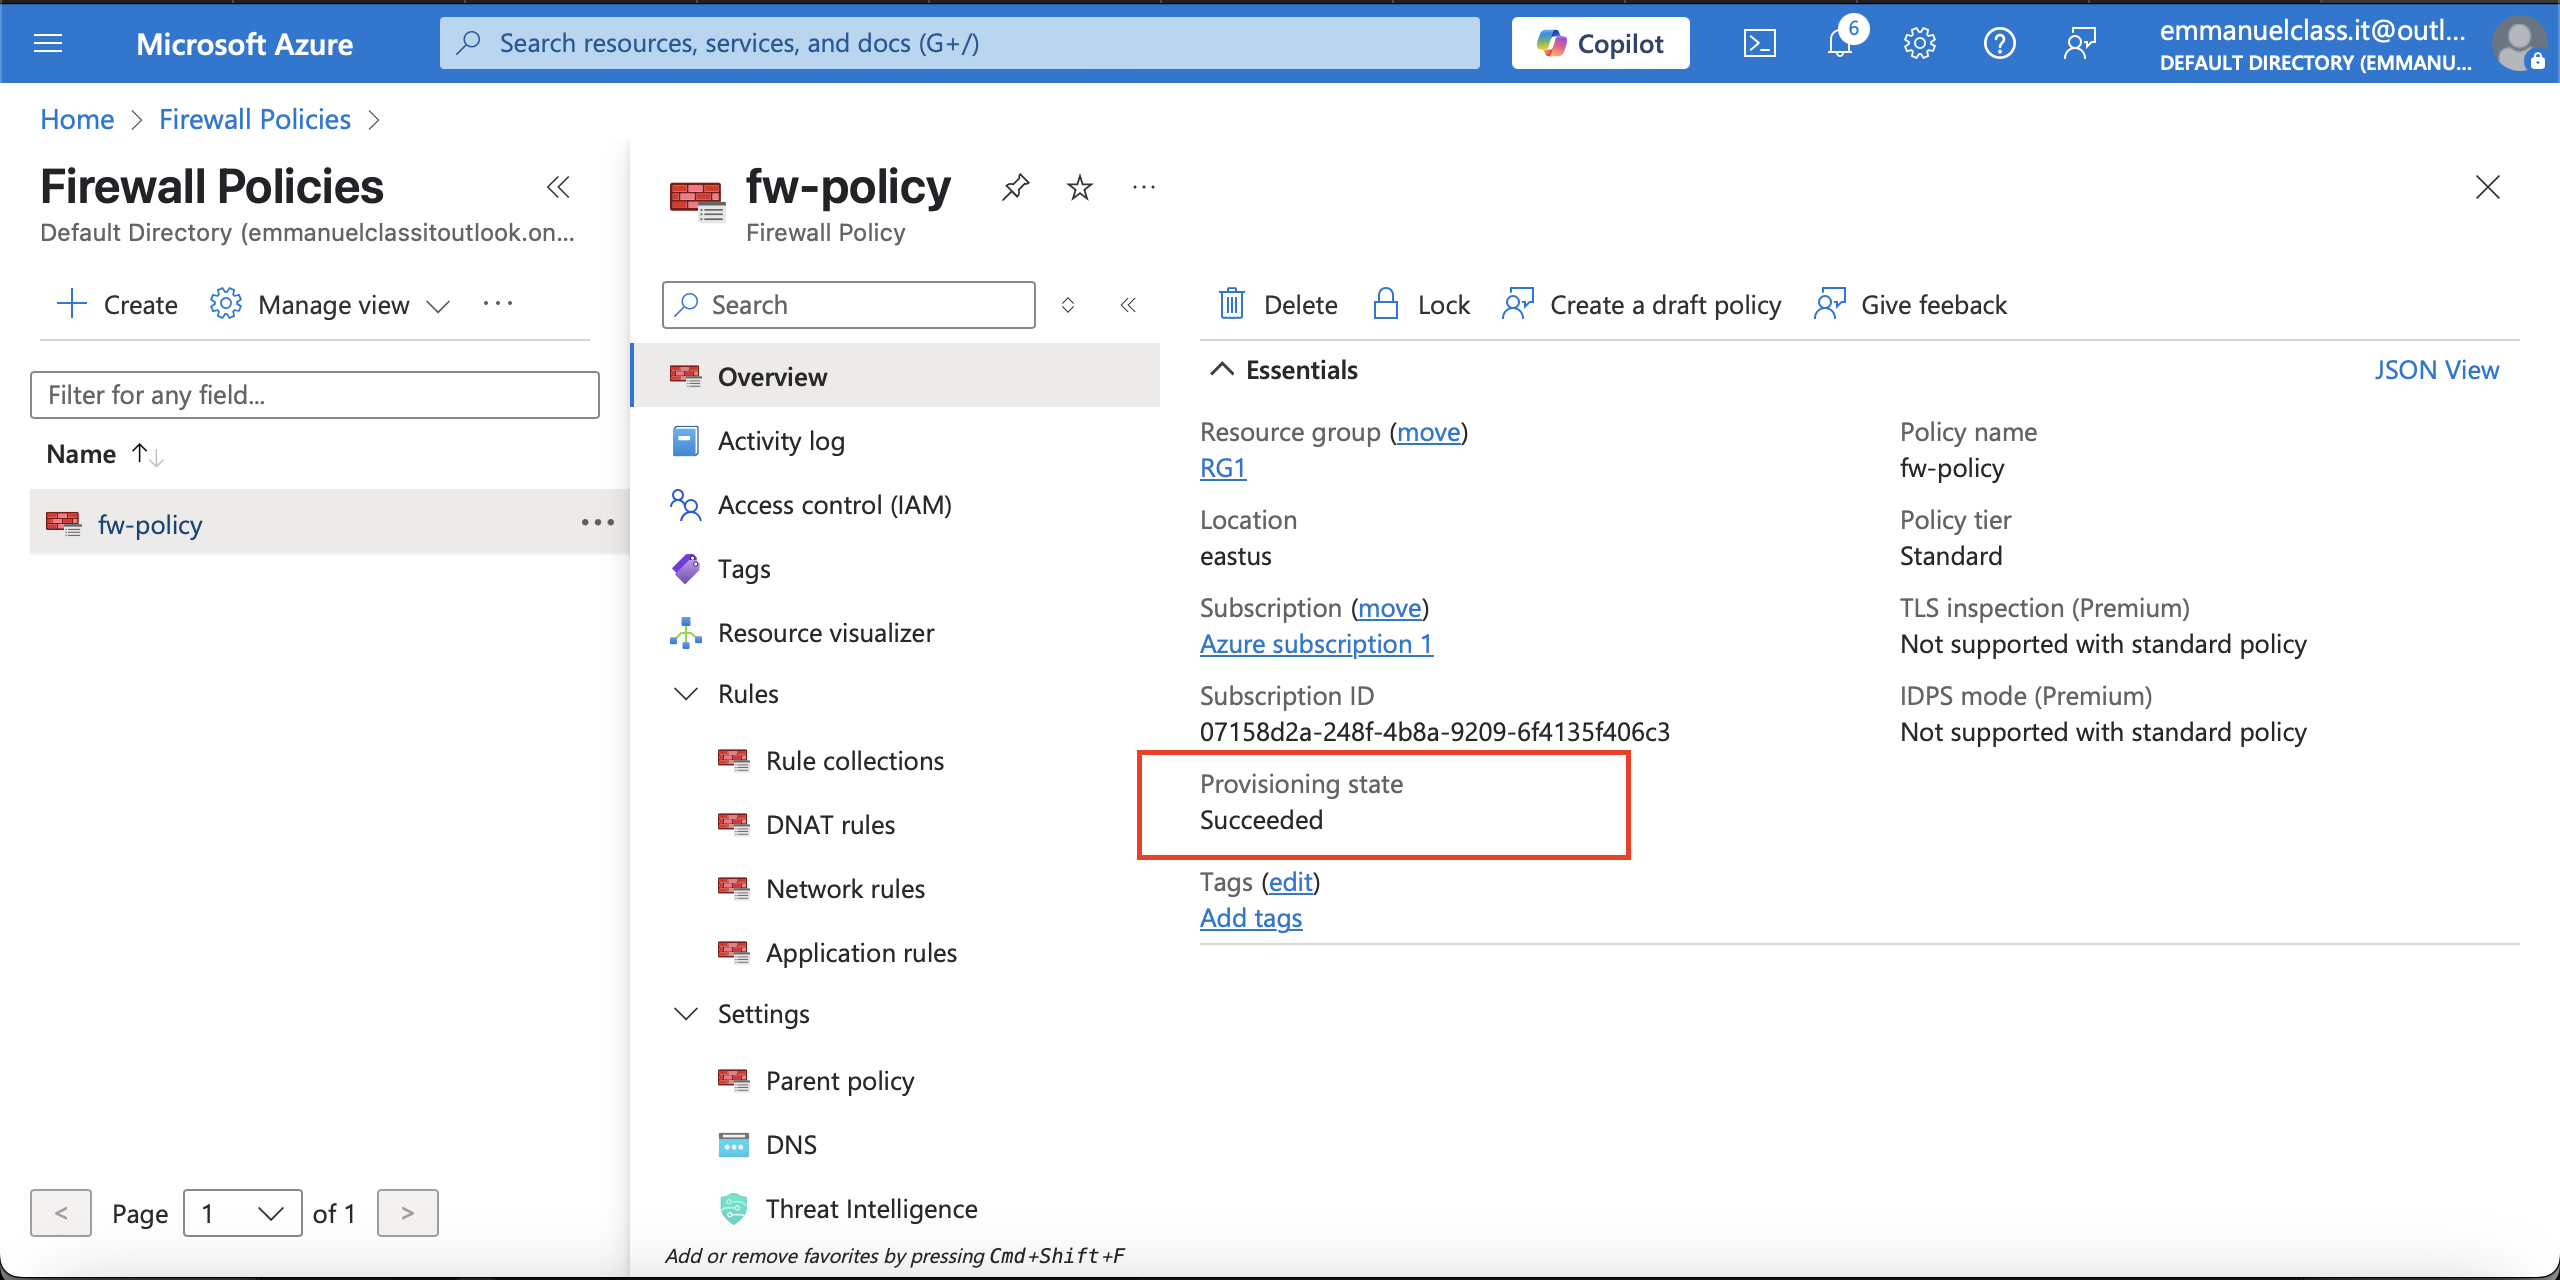Collapse the resource menu sidebar

[x=1128, y=305]
